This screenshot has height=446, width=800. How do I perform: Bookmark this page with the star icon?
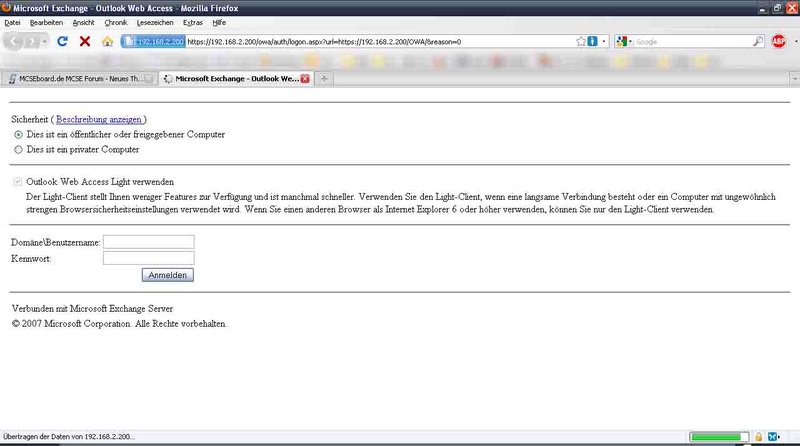581,41
